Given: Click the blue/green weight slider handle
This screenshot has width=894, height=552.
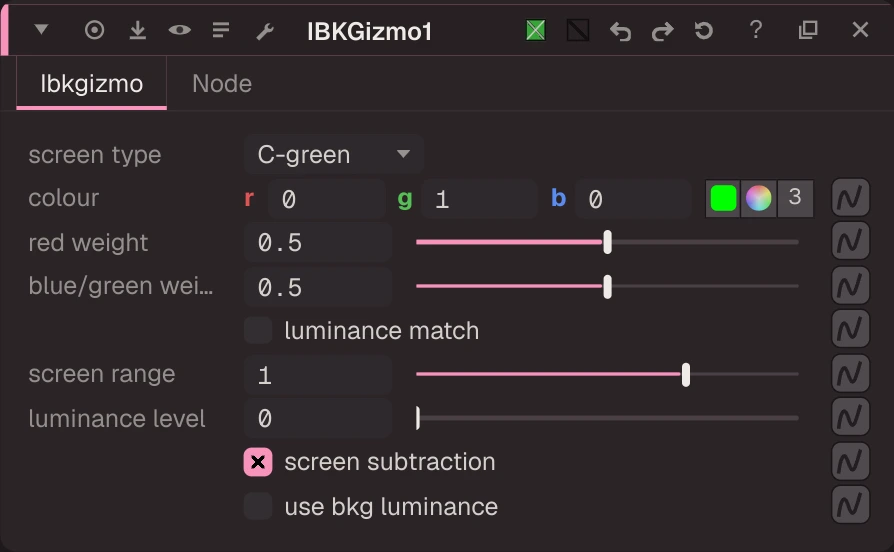Looking at the screenshot, I should [608, 287].
